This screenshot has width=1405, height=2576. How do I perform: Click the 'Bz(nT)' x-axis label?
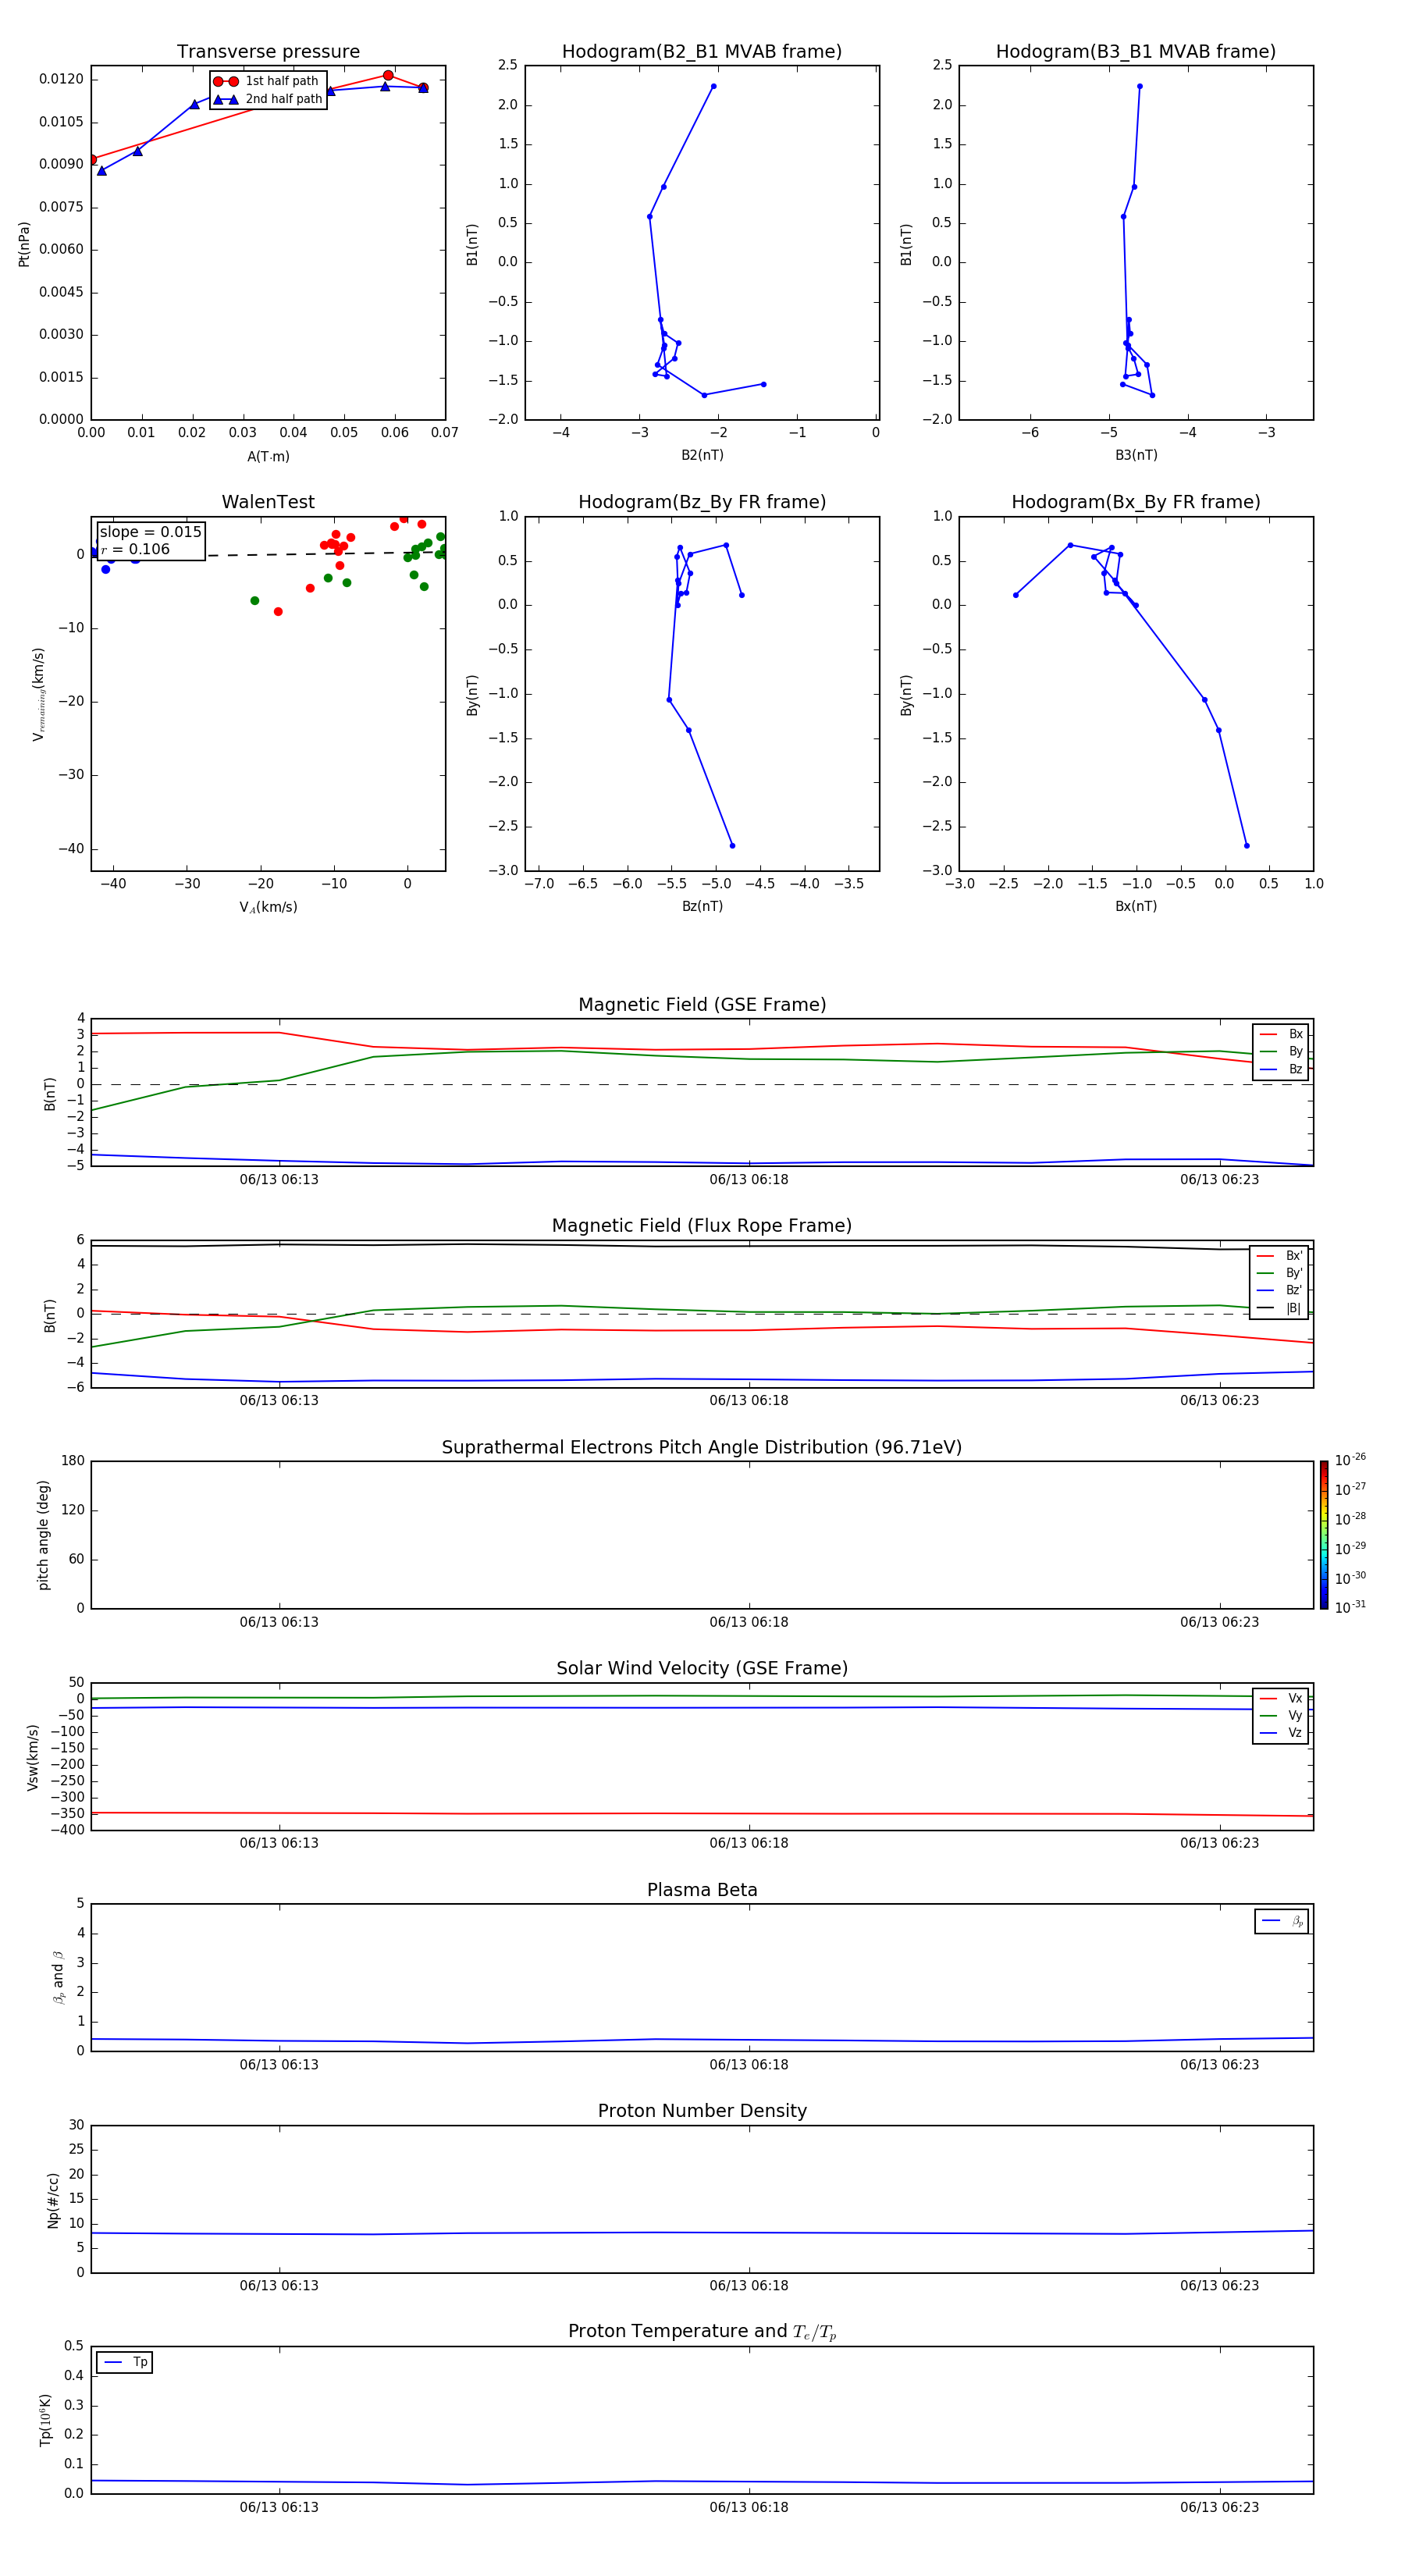click(702, 907)
